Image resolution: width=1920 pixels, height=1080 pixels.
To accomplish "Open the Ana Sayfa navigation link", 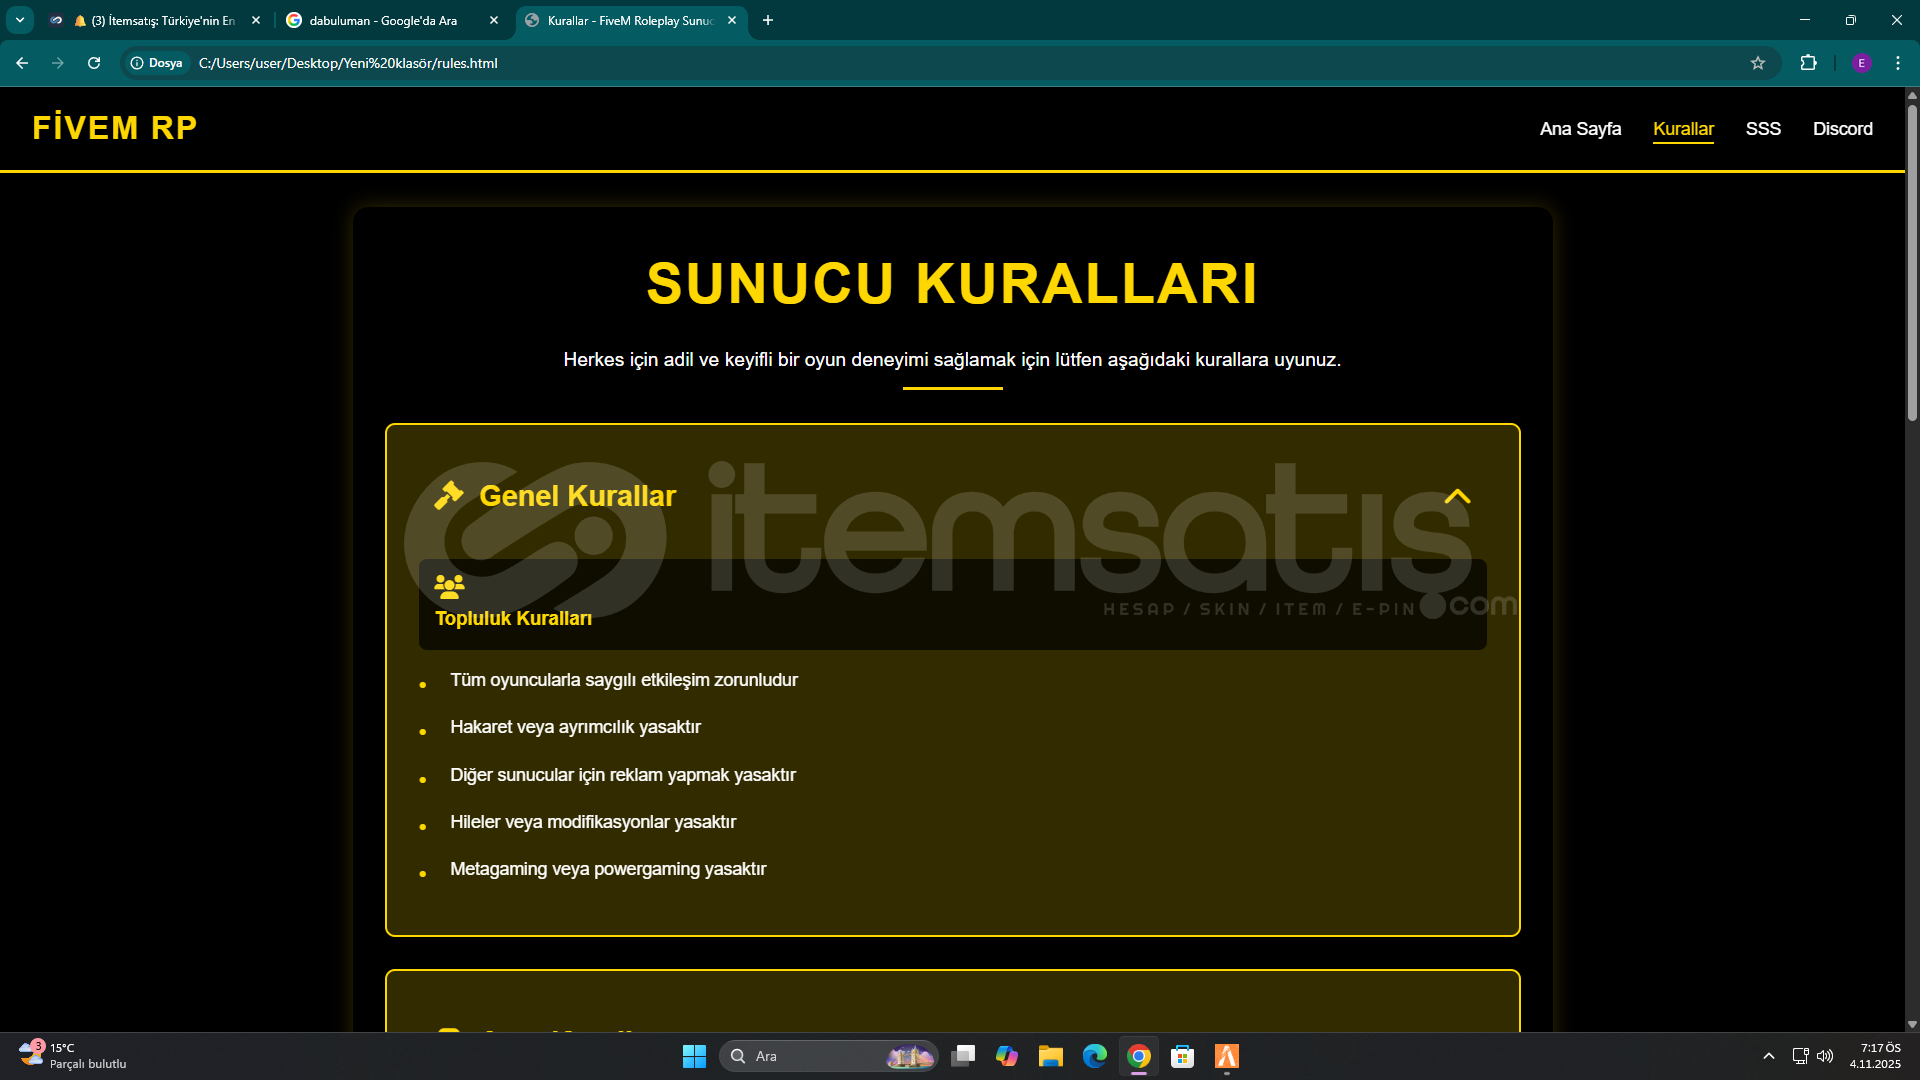I will [x=1580, y=129].
